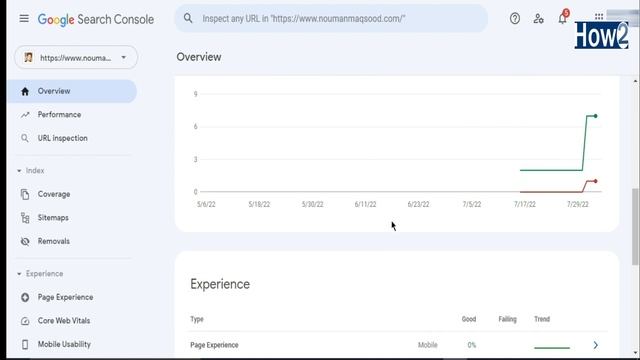Click the Mobile label in Page Experience row

click(427, 345)
